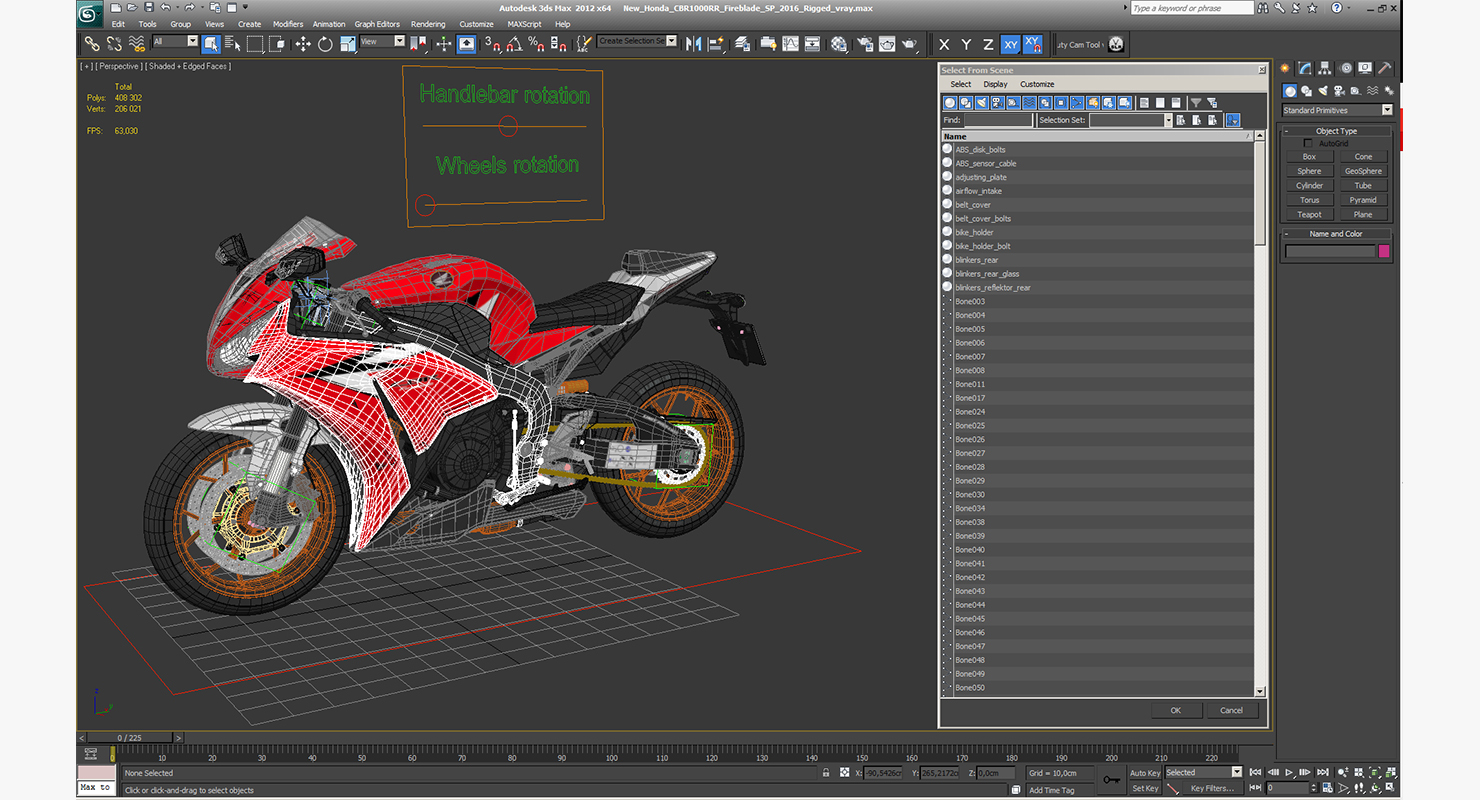Open the MAXScript menu
Viewport: 1480px width, 800px height.
click(x=525, y=24)
